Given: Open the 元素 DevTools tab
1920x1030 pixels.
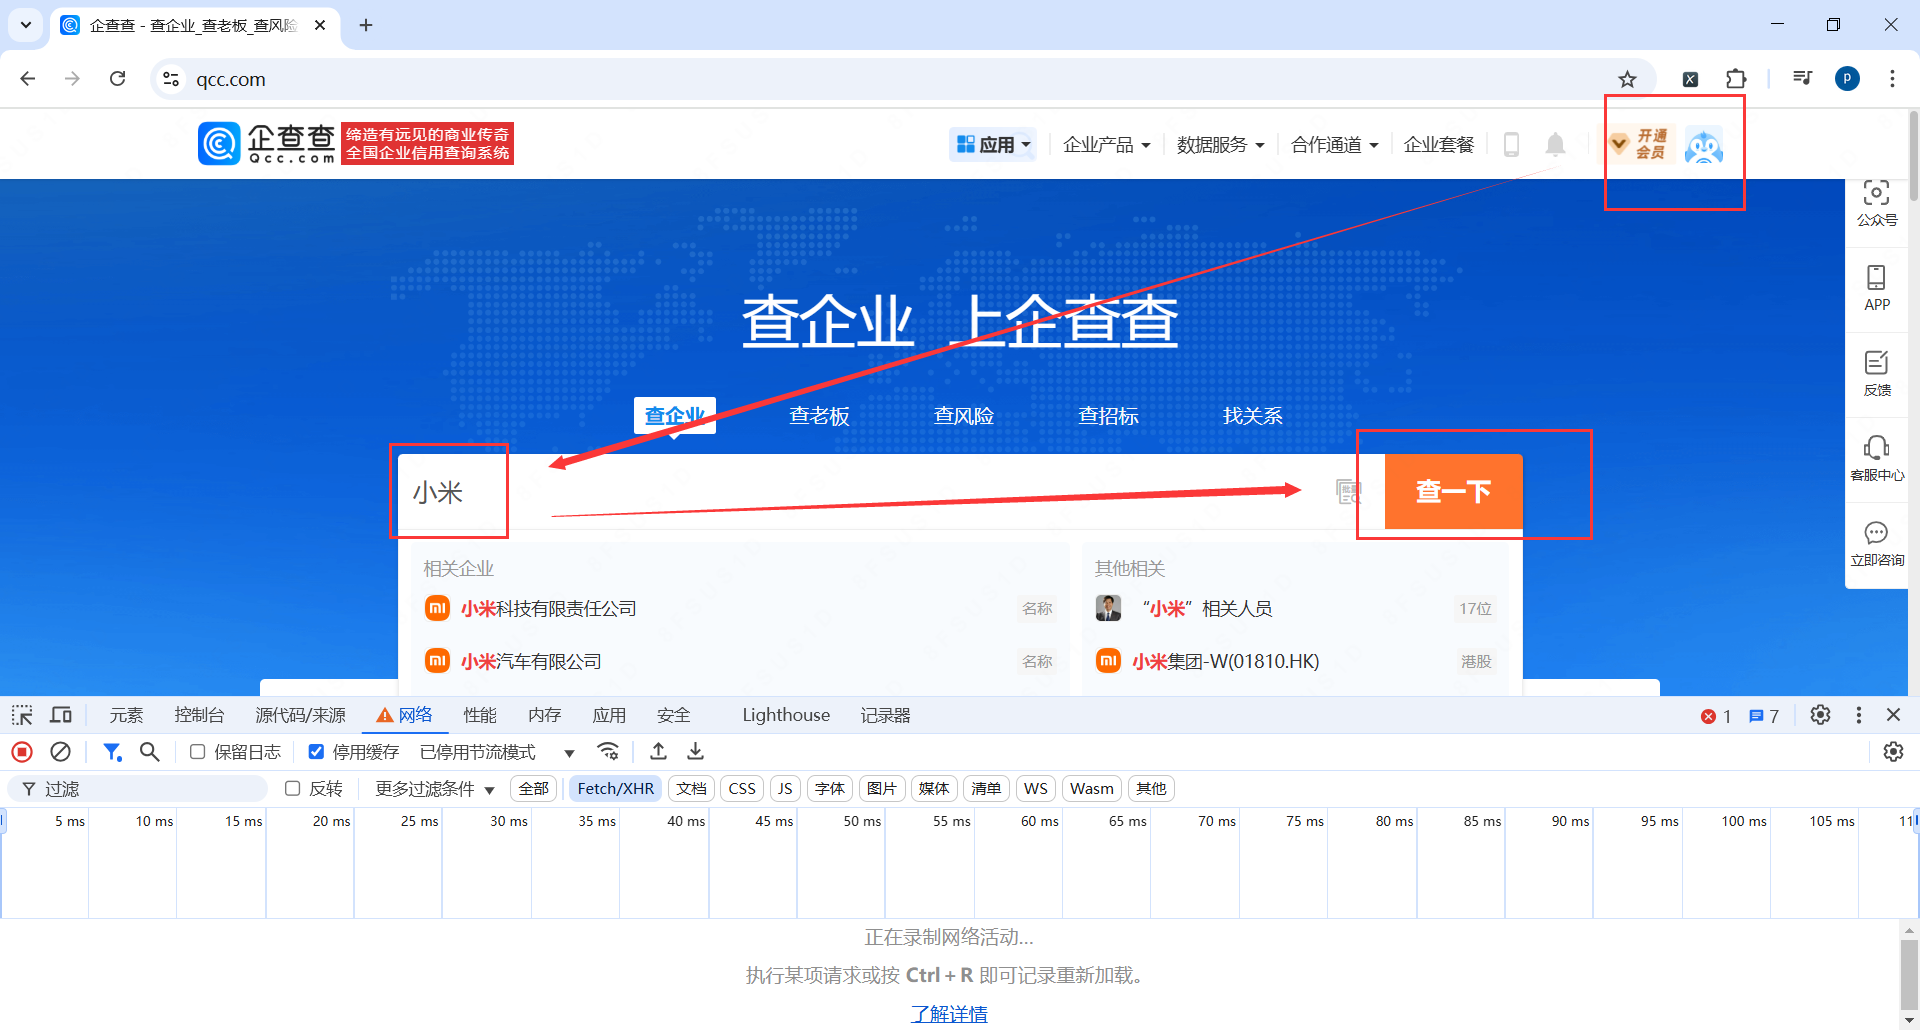Looking at the screenshot, I should coord(127,715).
